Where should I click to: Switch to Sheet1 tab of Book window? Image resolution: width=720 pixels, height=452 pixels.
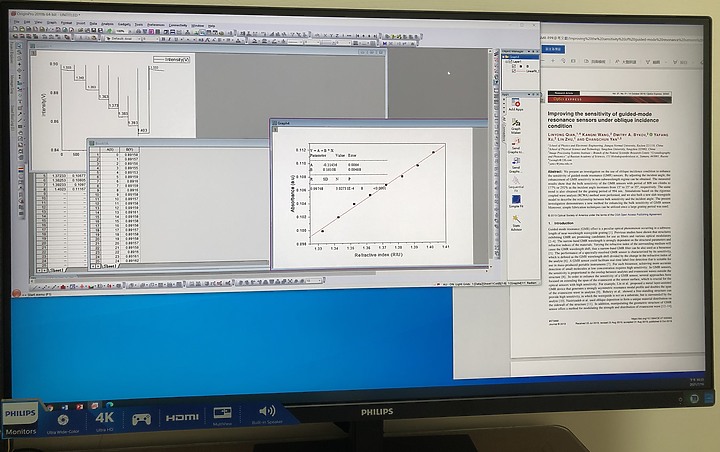109,266
